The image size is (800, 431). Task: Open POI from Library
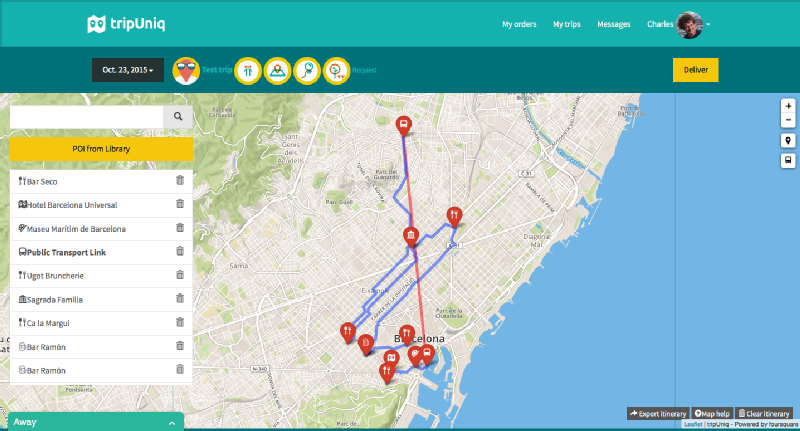pos(101,149)
